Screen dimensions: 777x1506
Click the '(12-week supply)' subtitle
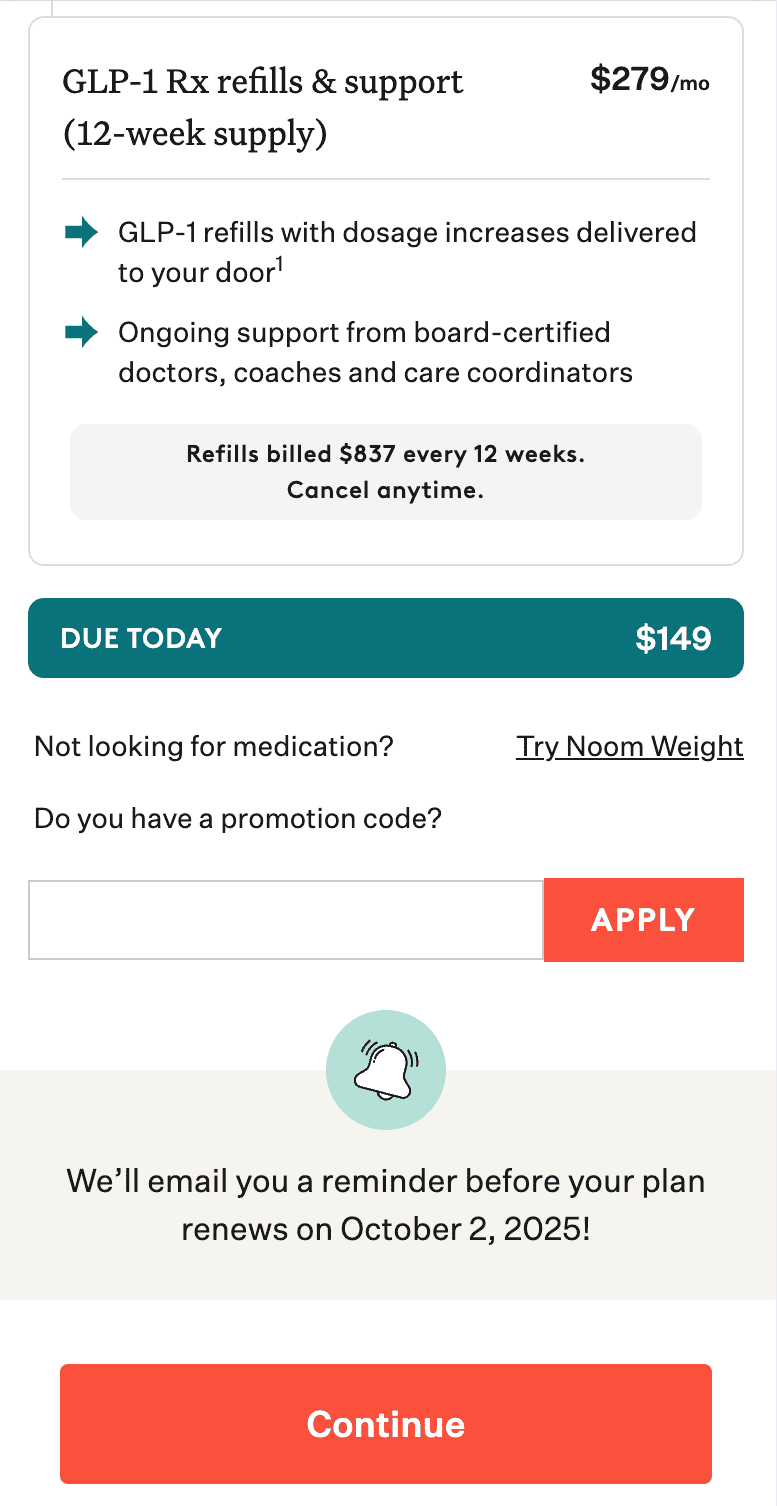pos(195,133)
